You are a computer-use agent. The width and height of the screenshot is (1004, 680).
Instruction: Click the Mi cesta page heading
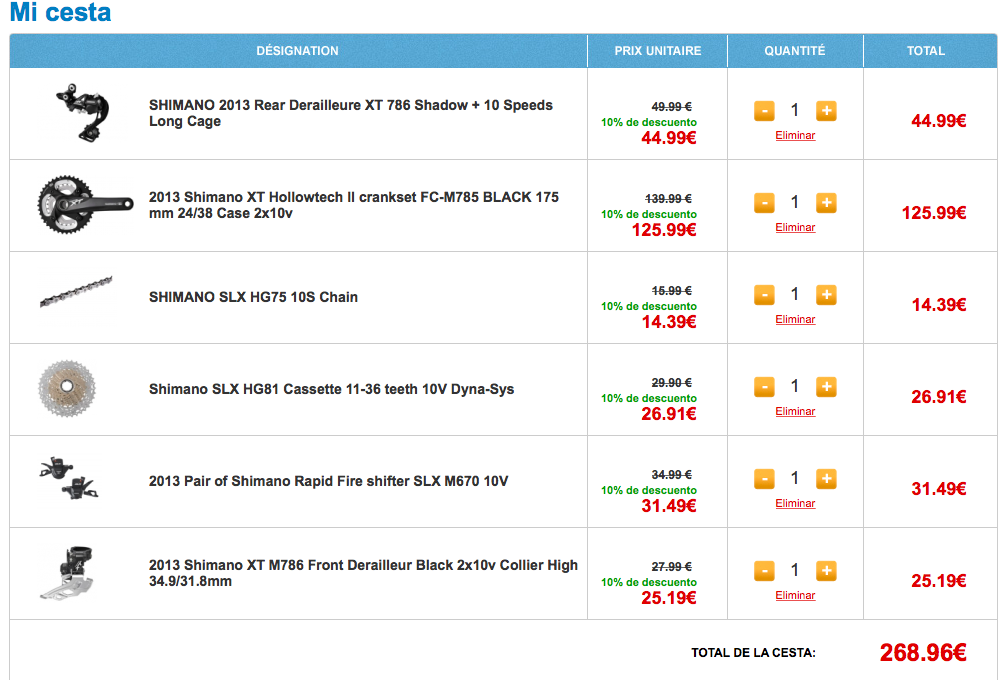coord(61,12)
